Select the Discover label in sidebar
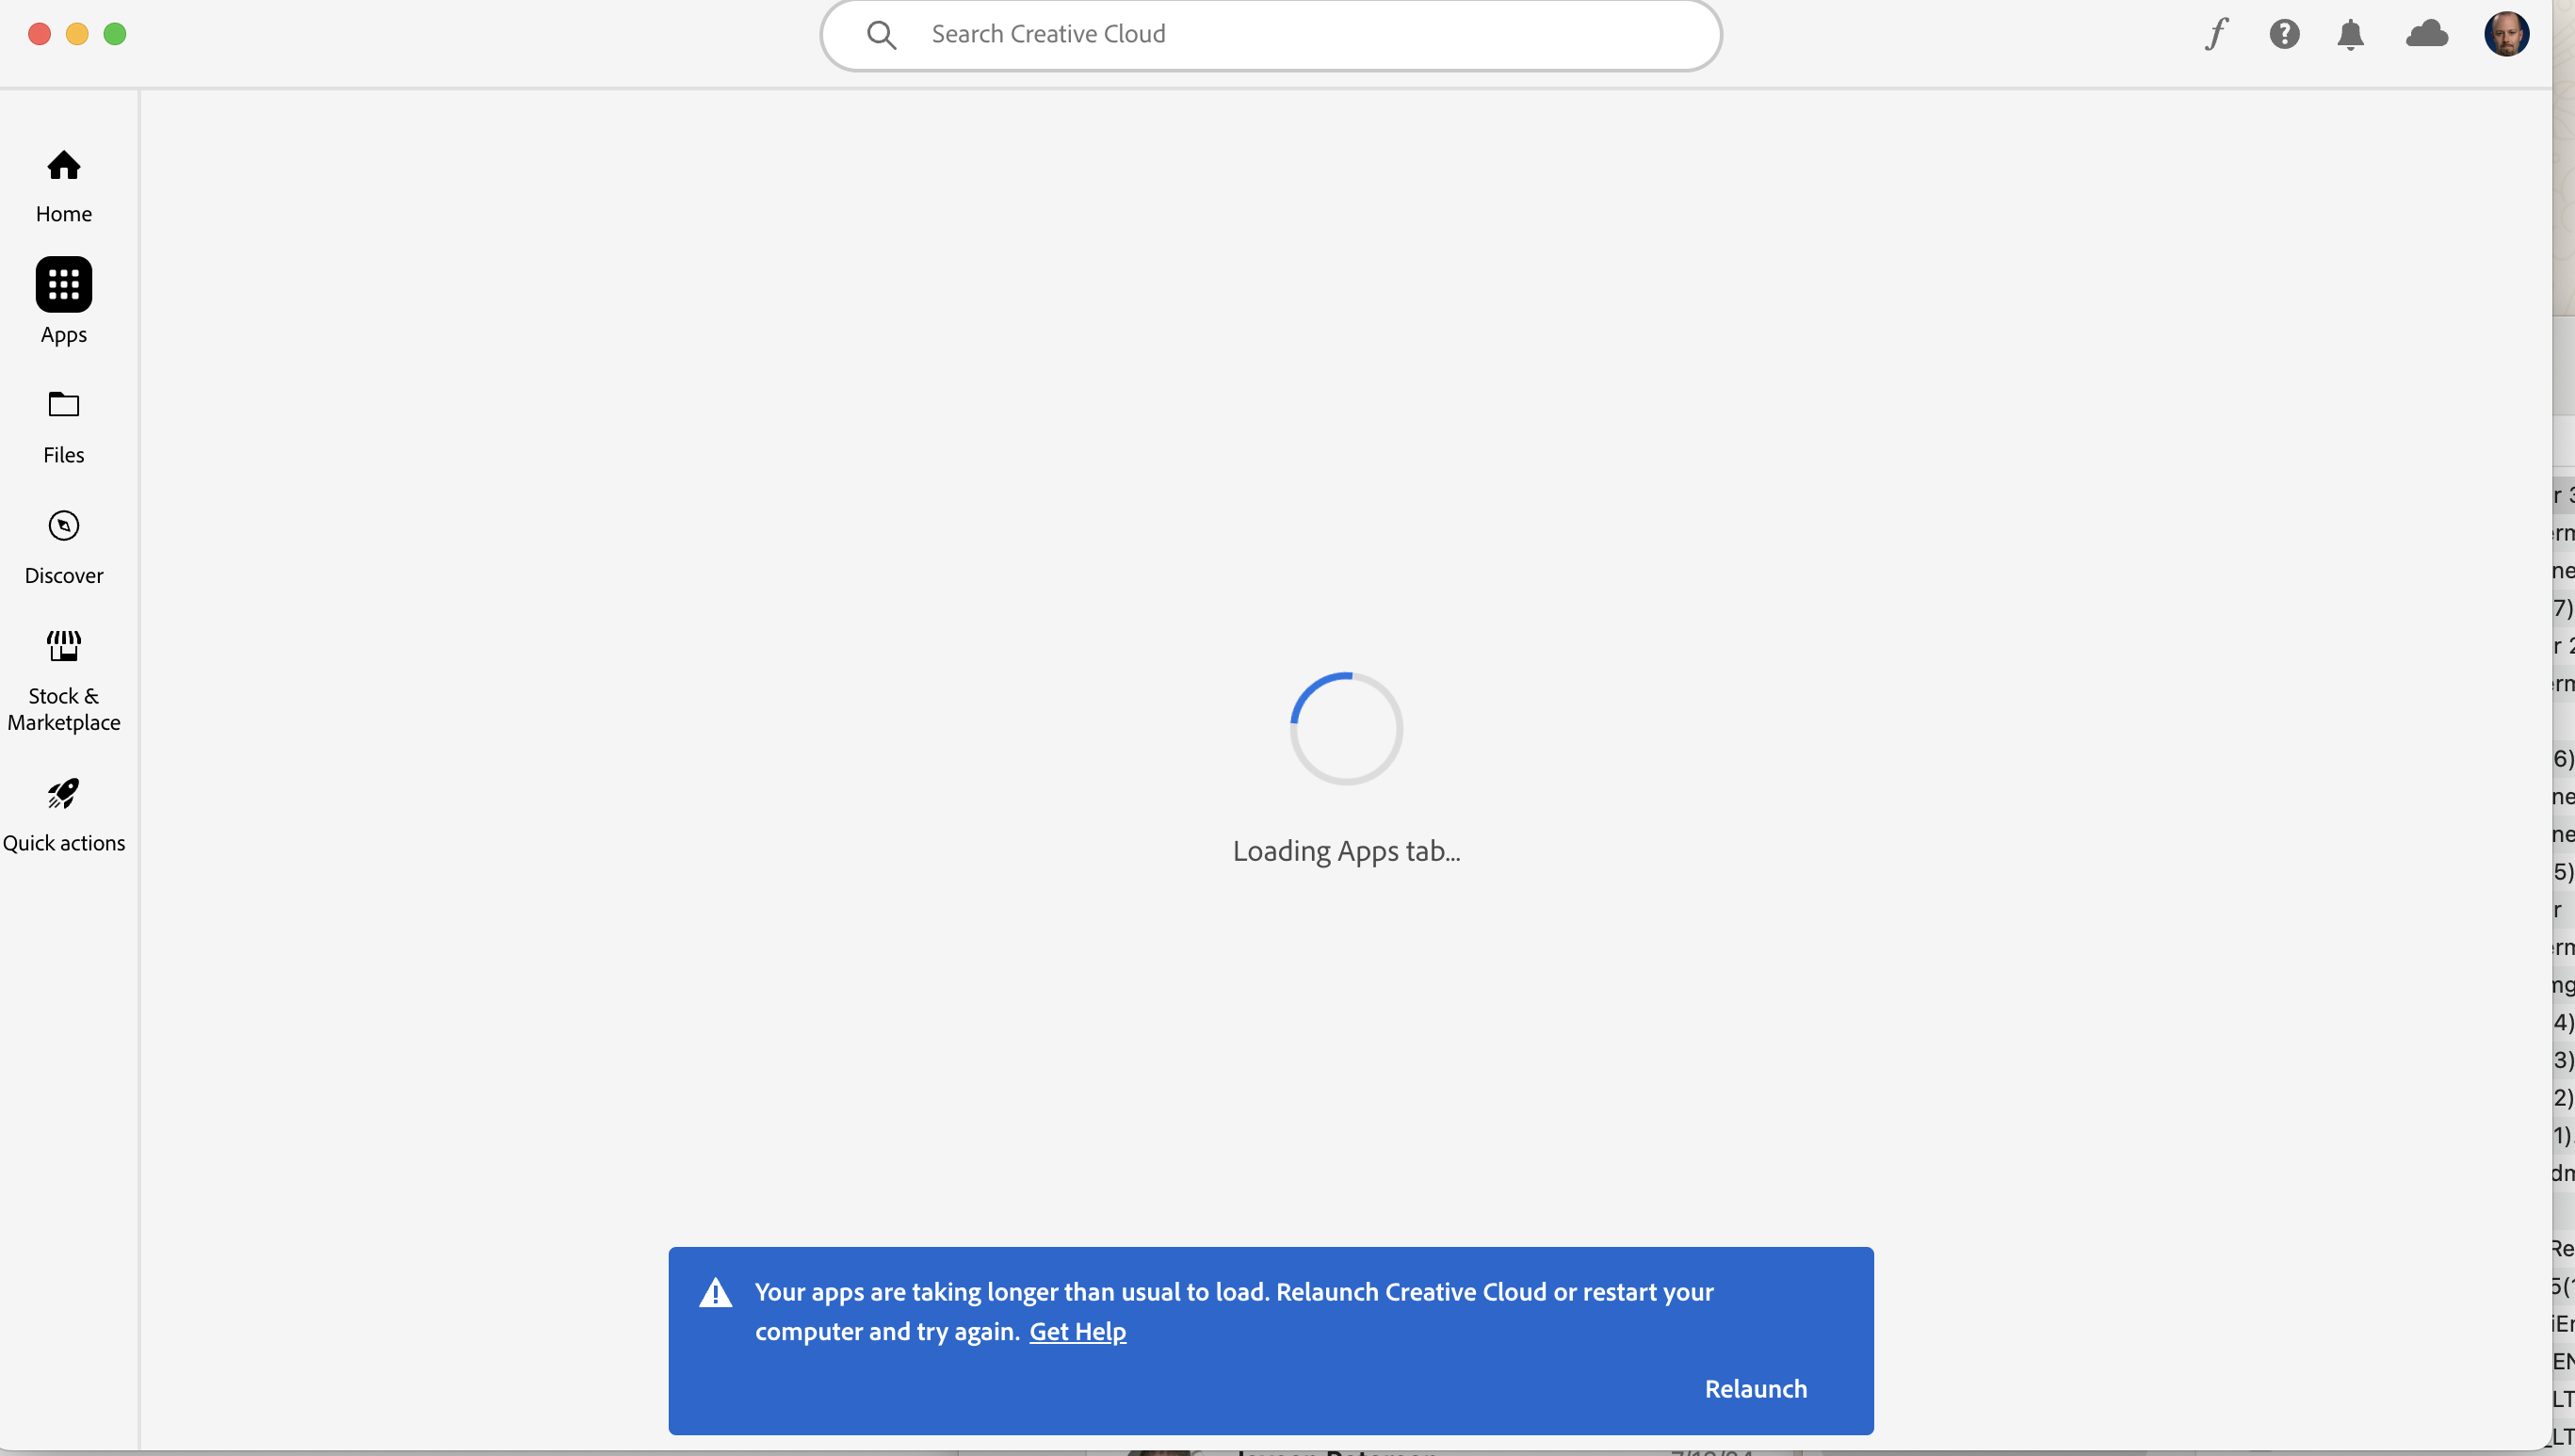Viewport: 2575px width, 1456px height. (64, 575)
